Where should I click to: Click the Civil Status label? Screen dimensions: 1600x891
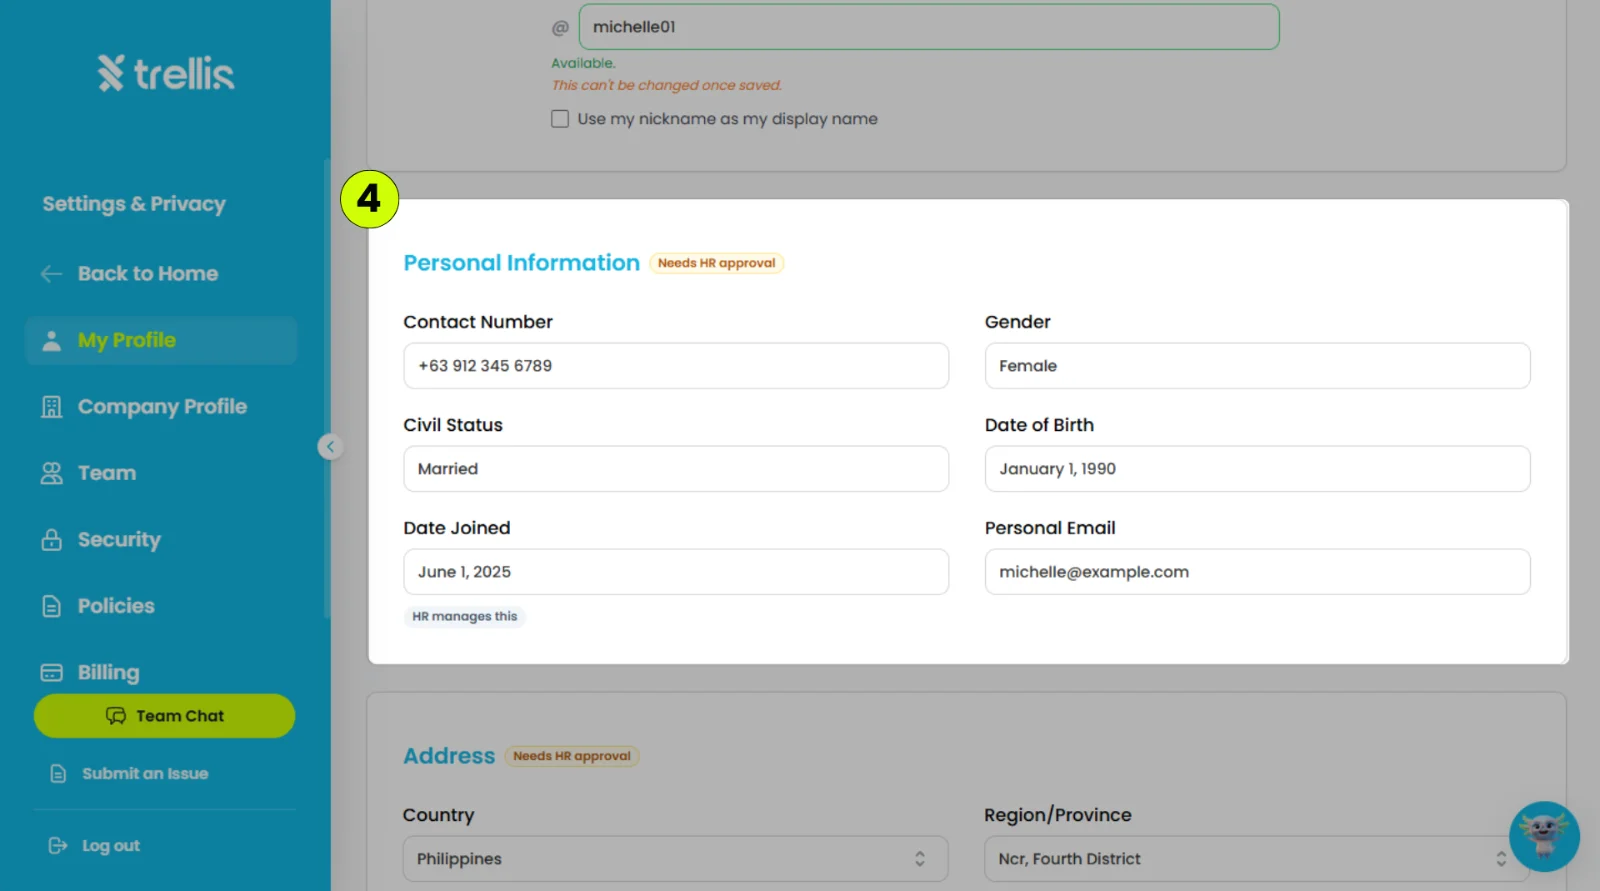coord(453,425)
